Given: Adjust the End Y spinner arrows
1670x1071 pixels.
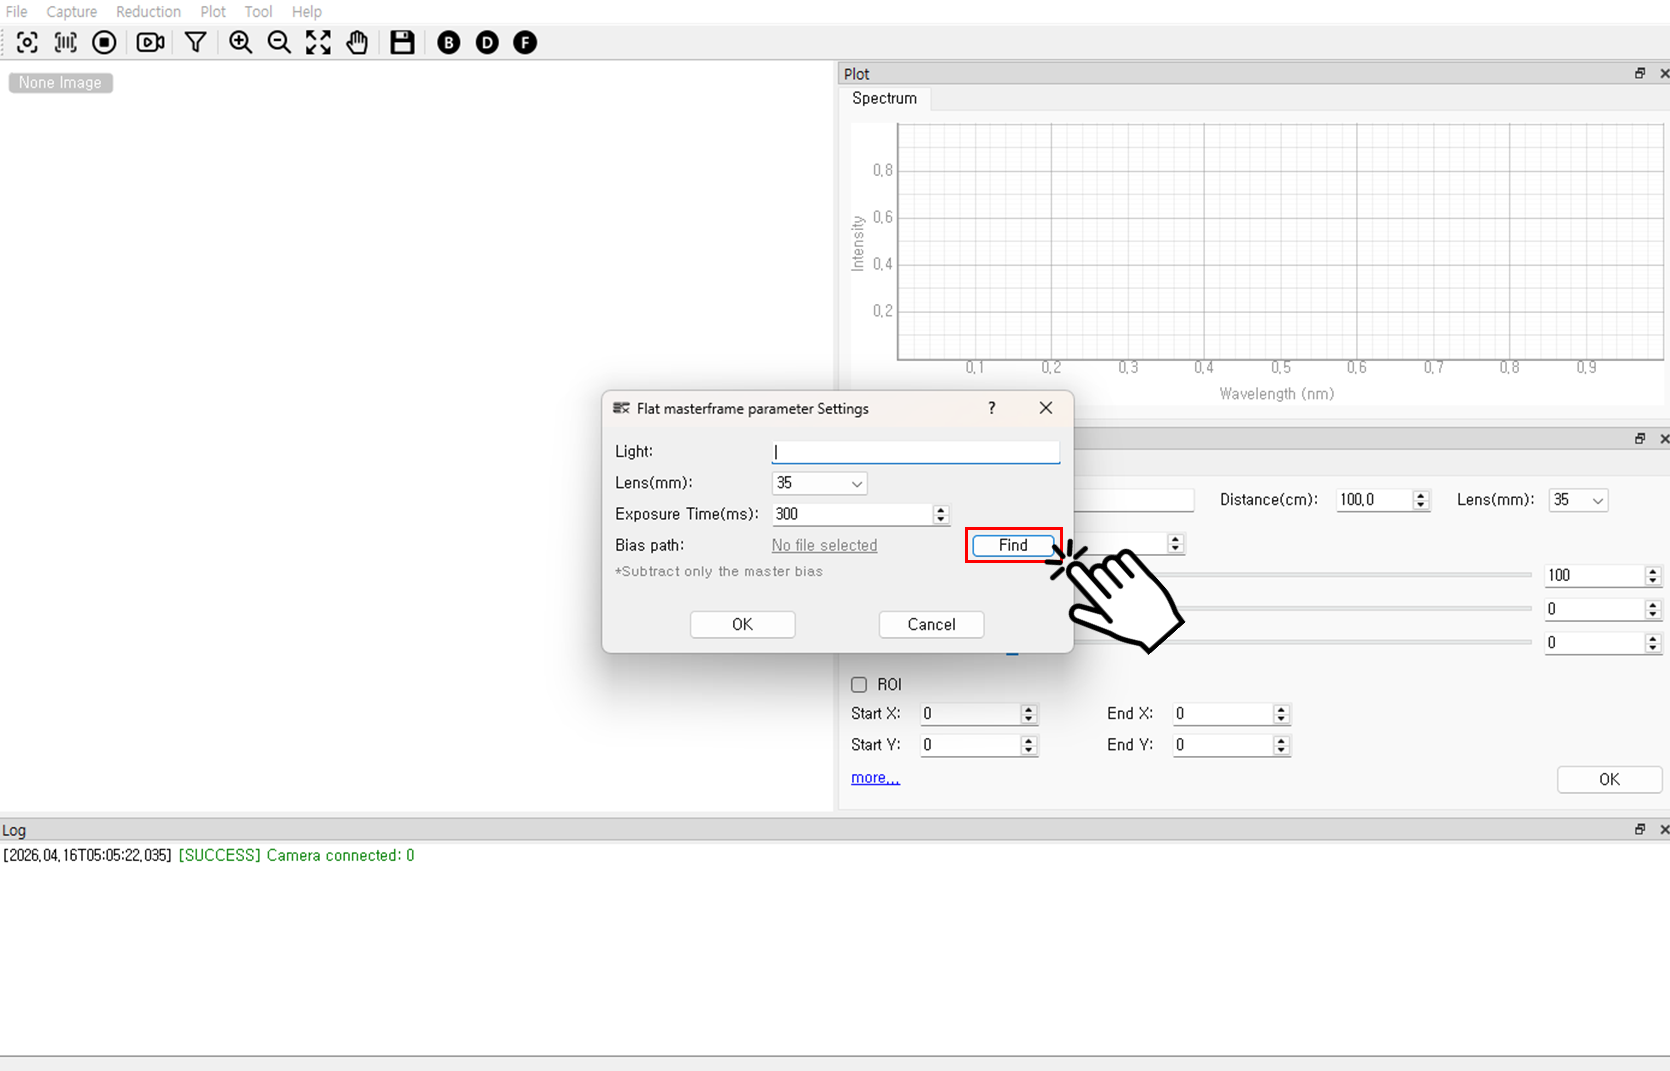Looking at the screenshot, I should pos(1281,745).
